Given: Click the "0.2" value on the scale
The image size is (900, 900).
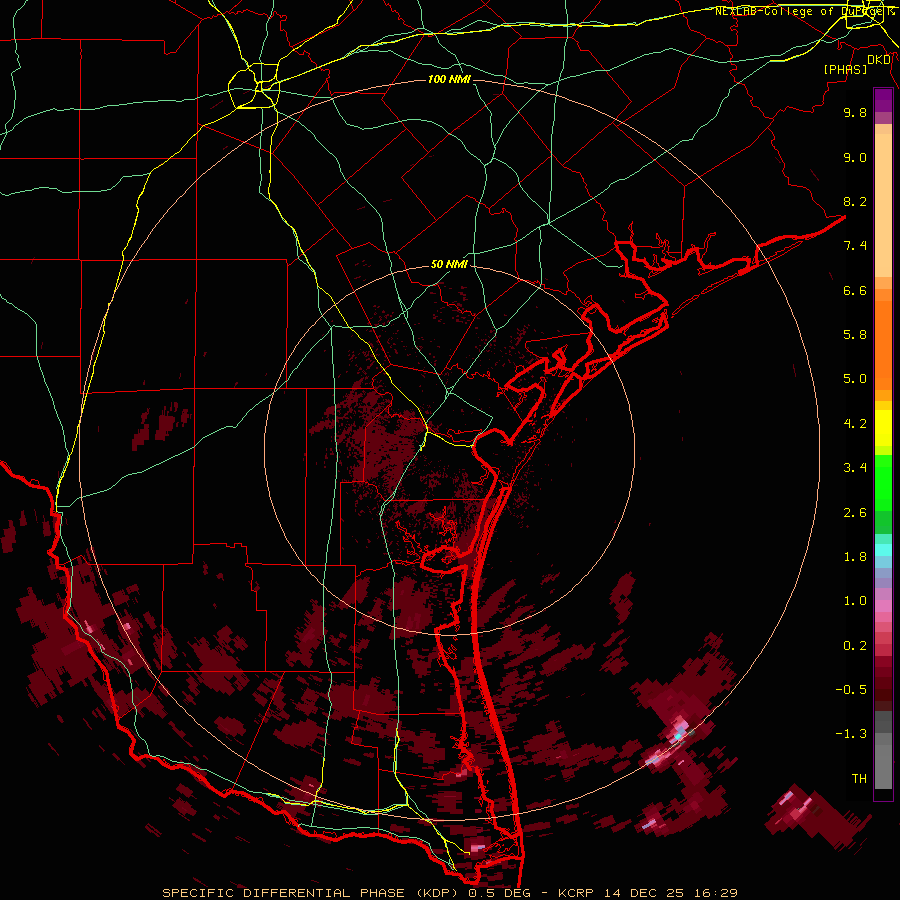Looking at the screenshot, I should [855, 646].
